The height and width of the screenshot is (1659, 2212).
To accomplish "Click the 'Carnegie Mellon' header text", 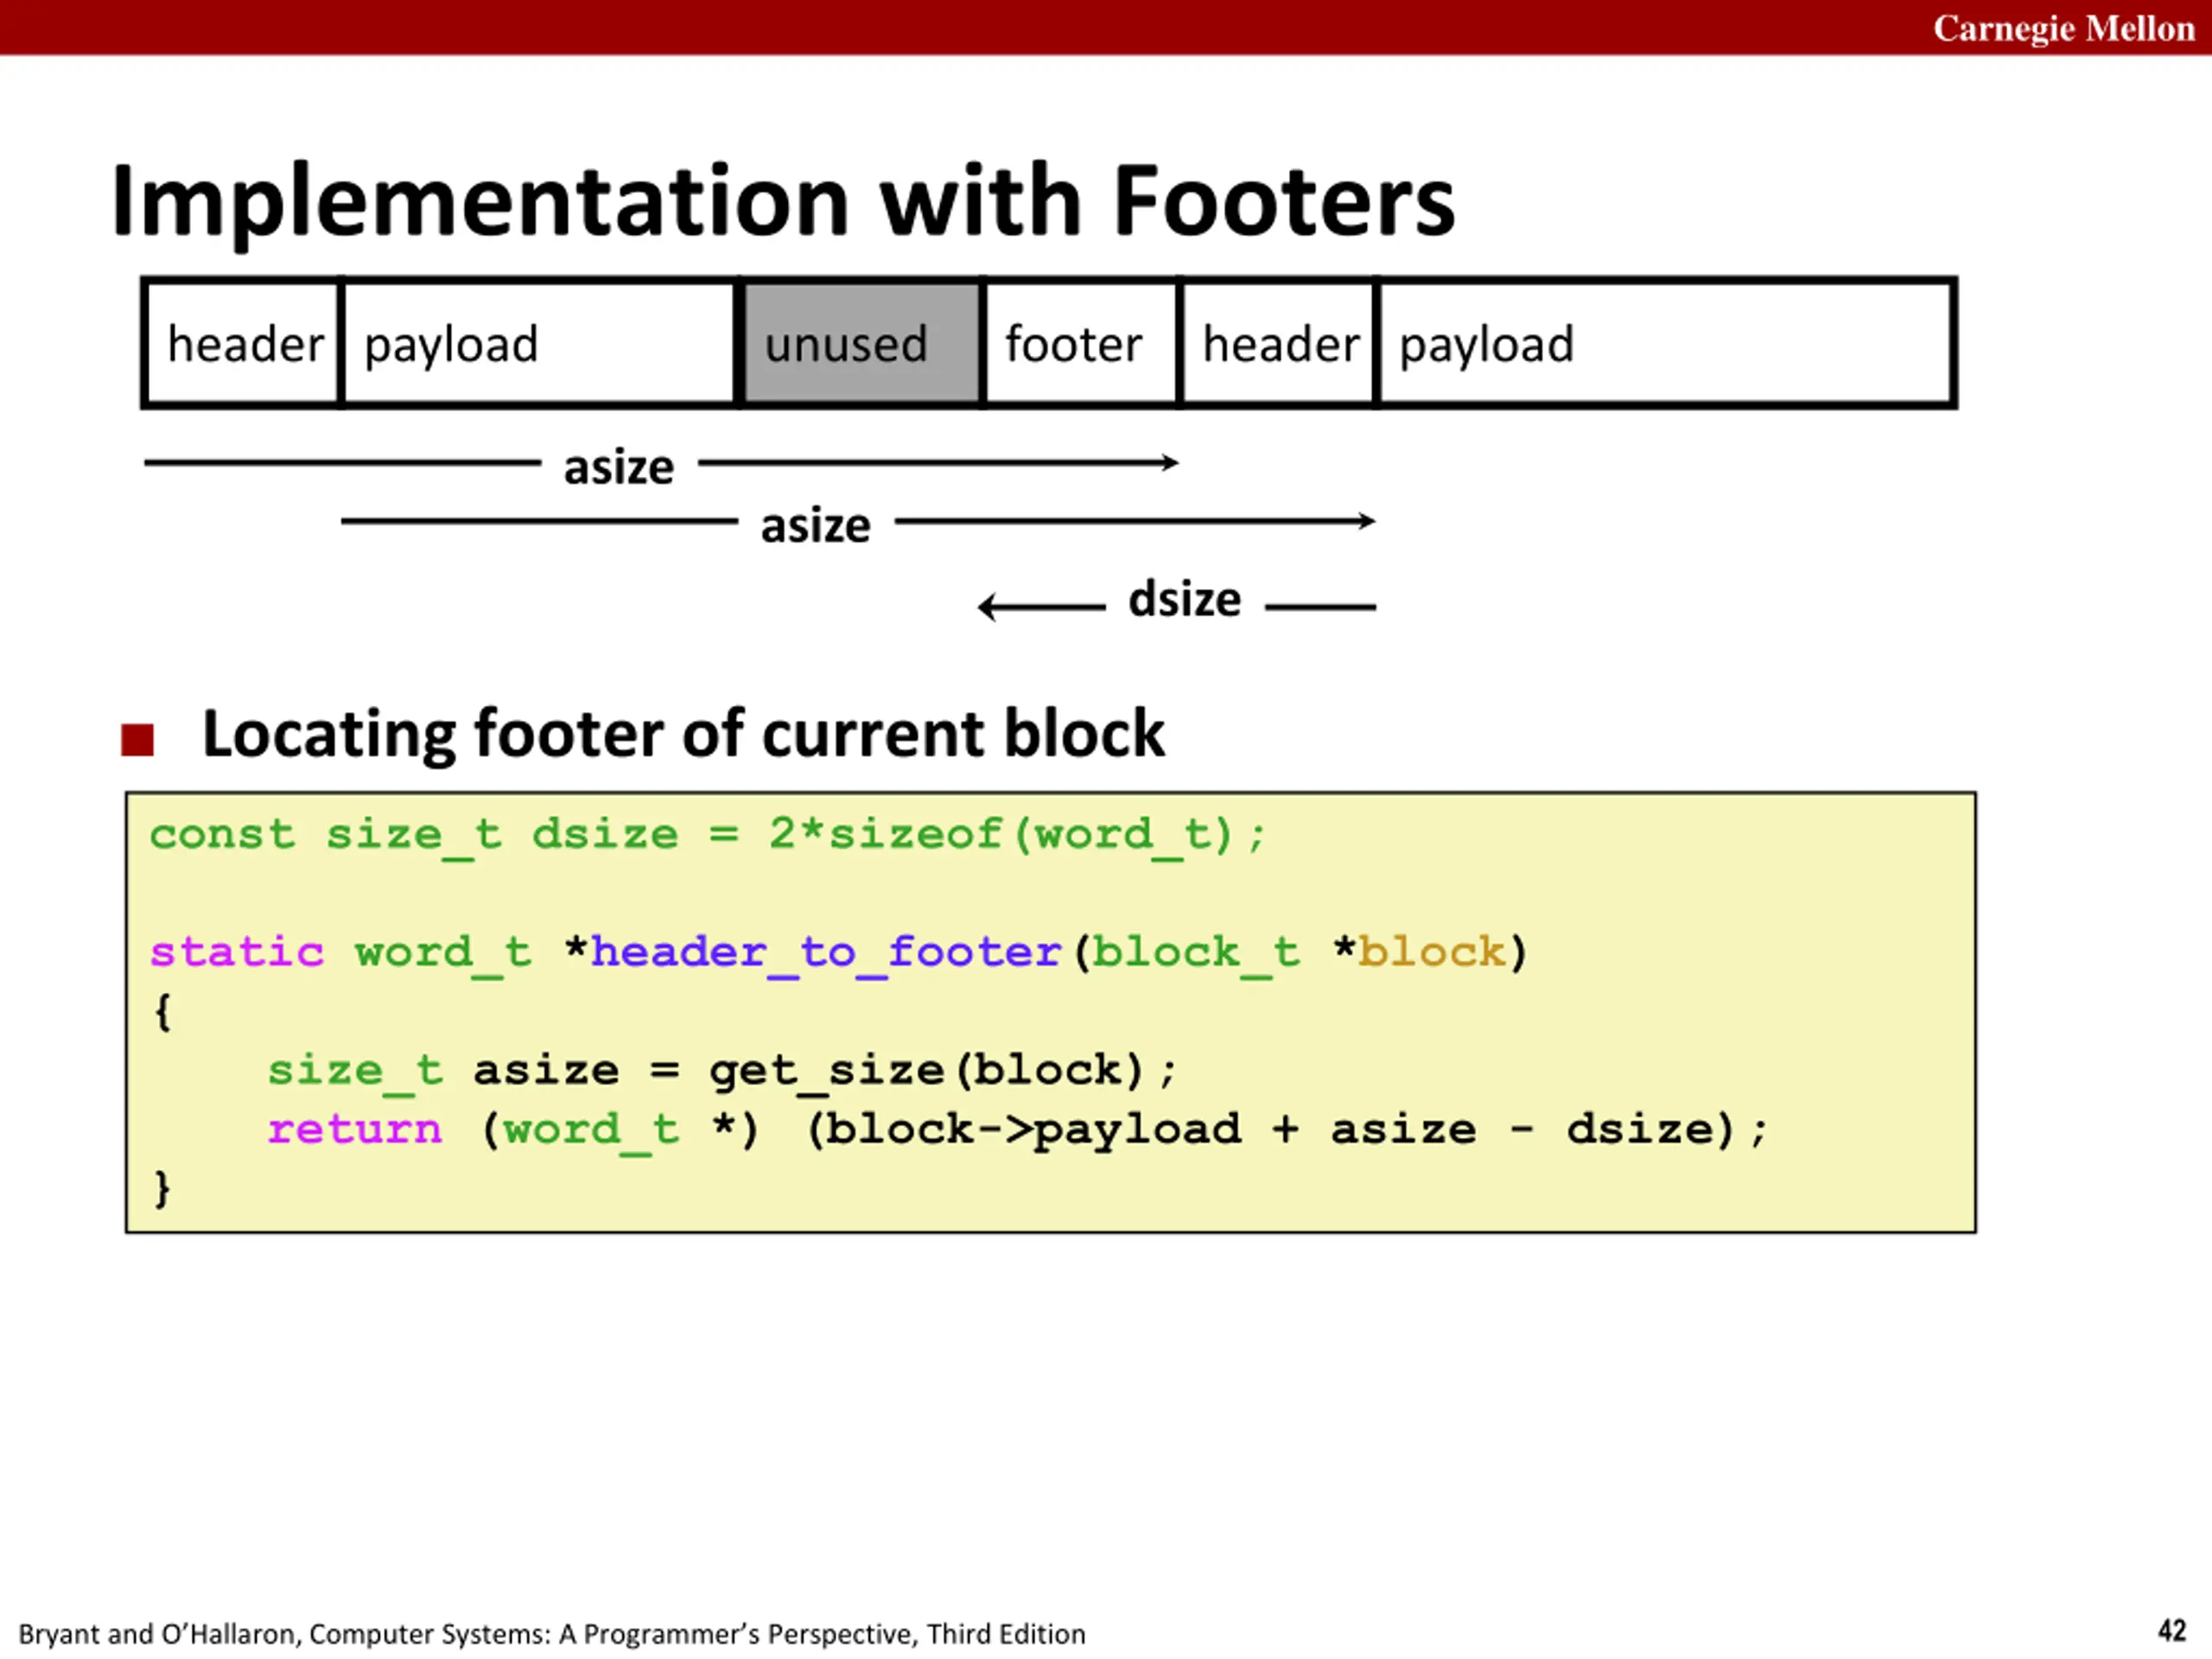I will coord(2063,28).
